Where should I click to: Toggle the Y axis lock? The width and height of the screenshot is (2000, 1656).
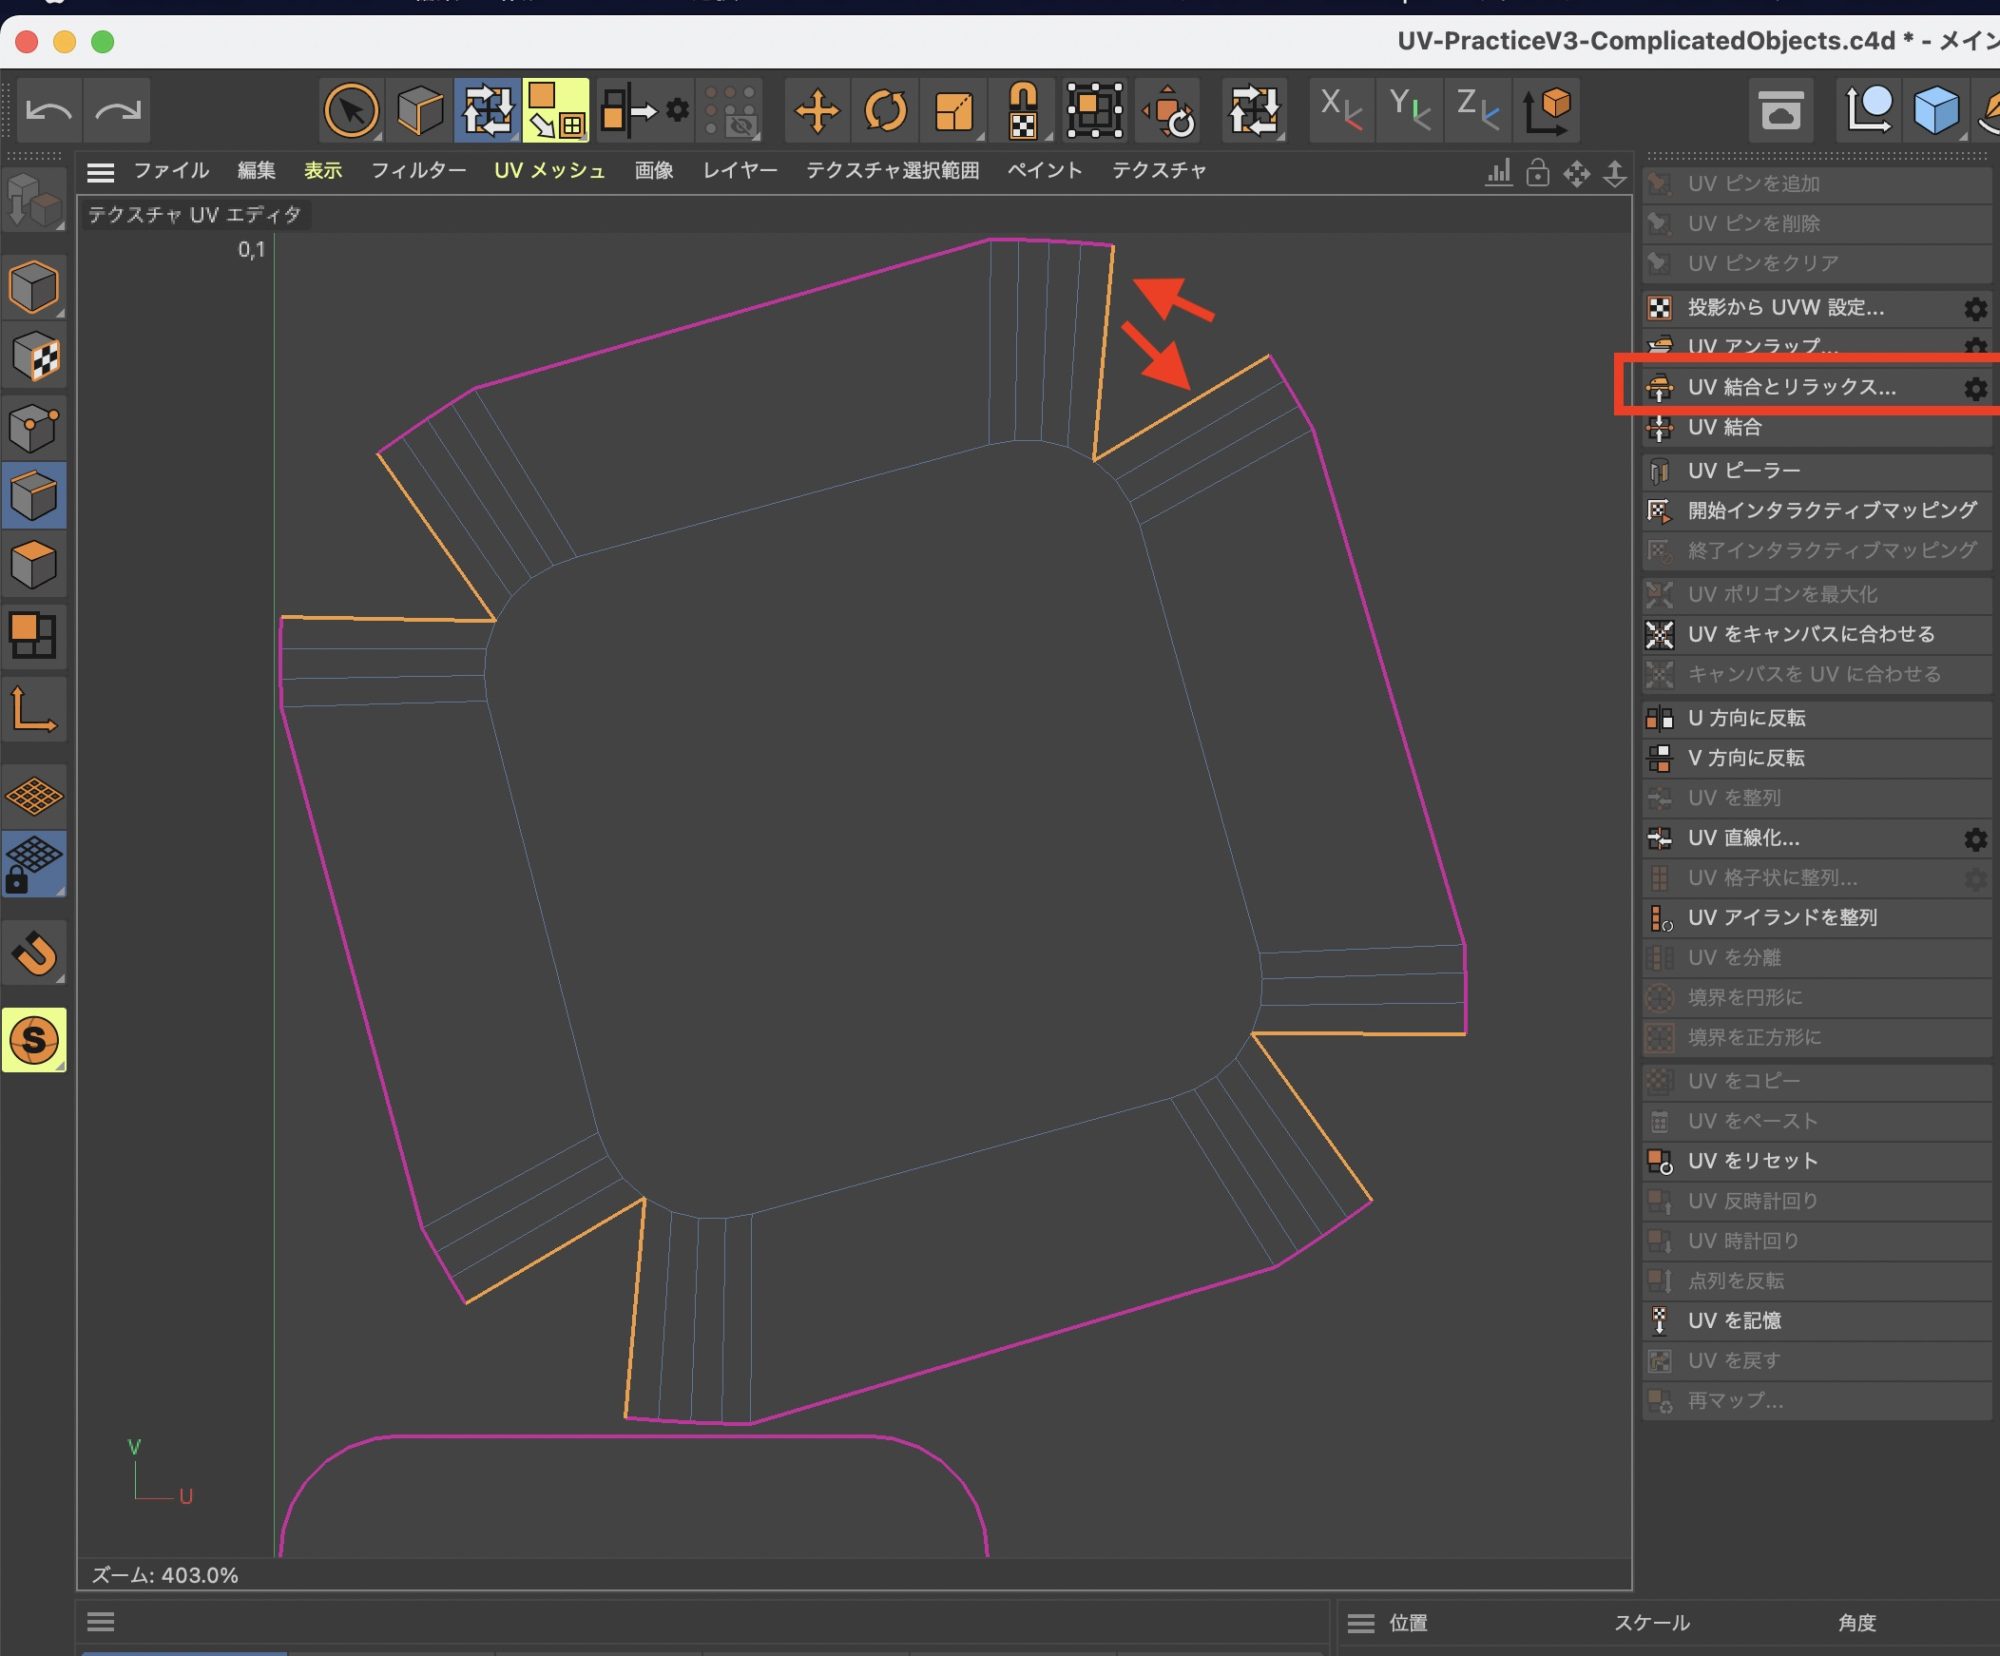coord(1408,108)
